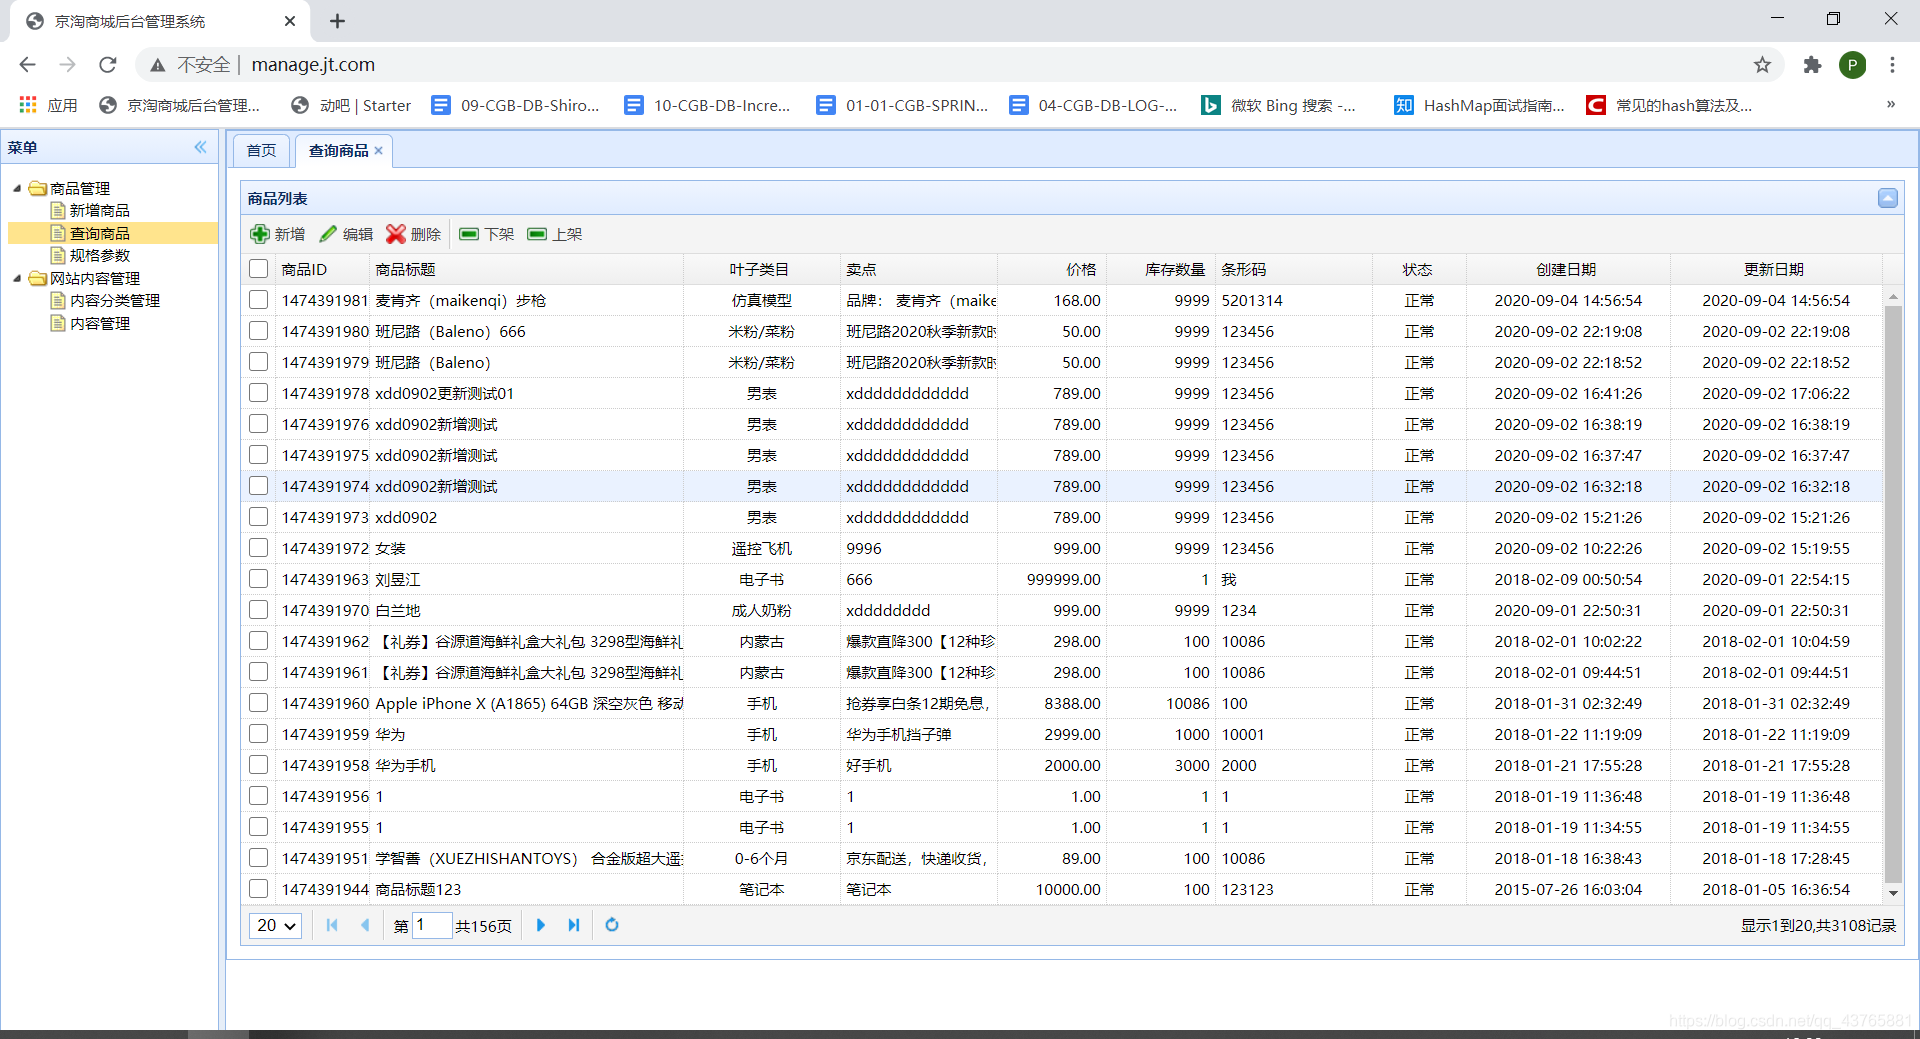1920x1039 pixels.
Task: Click the 编辑 edit pencil button
Action: tap(346, 234)
